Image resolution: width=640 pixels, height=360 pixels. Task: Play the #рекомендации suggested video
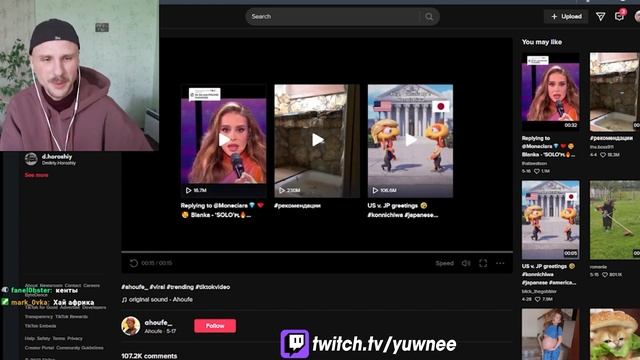317,140
